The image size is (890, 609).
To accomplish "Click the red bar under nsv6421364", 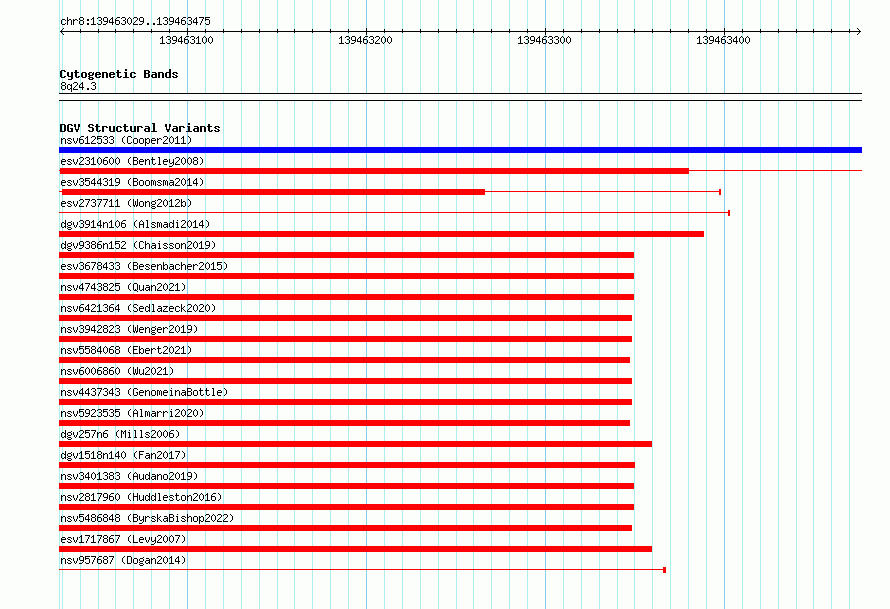I will [x=346, y=318].
